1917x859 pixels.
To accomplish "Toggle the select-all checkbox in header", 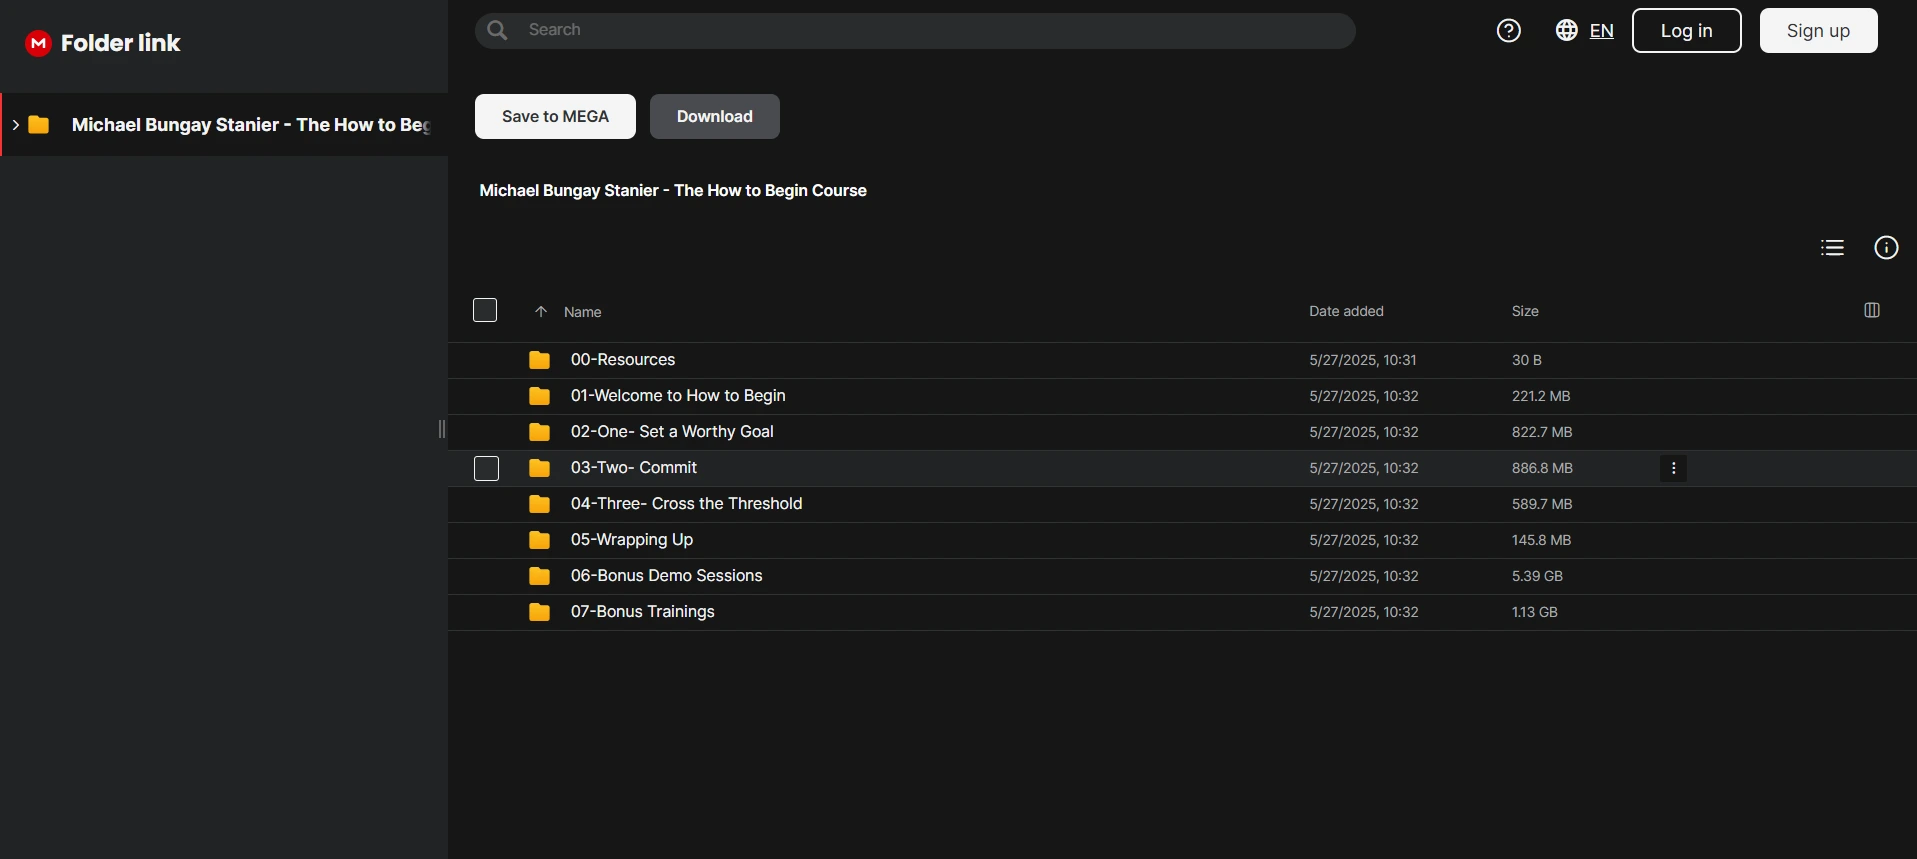I will 485,310.
